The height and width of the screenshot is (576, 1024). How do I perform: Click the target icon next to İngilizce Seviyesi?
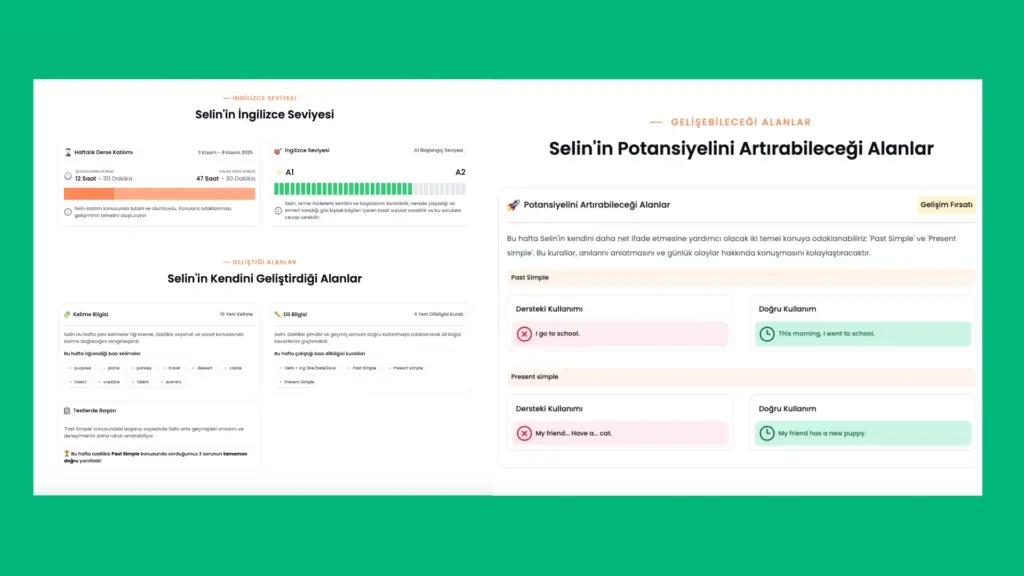[x=278, y=151]
